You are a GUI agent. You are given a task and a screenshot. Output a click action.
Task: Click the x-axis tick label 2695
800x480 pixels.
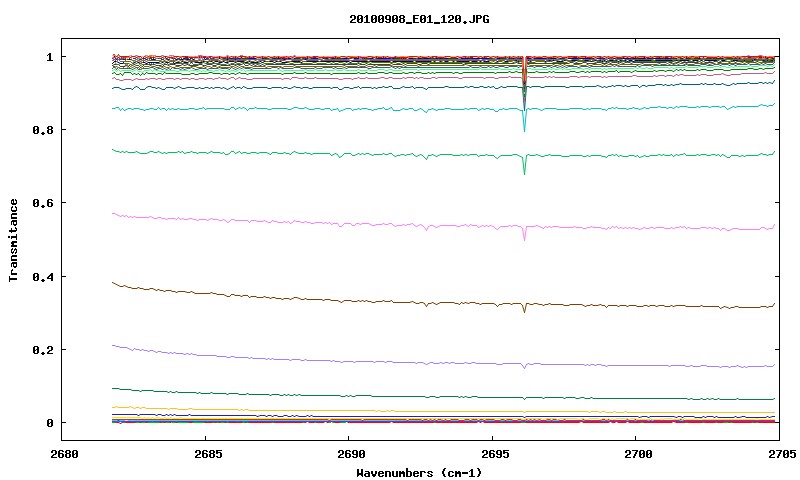point(495,454)
